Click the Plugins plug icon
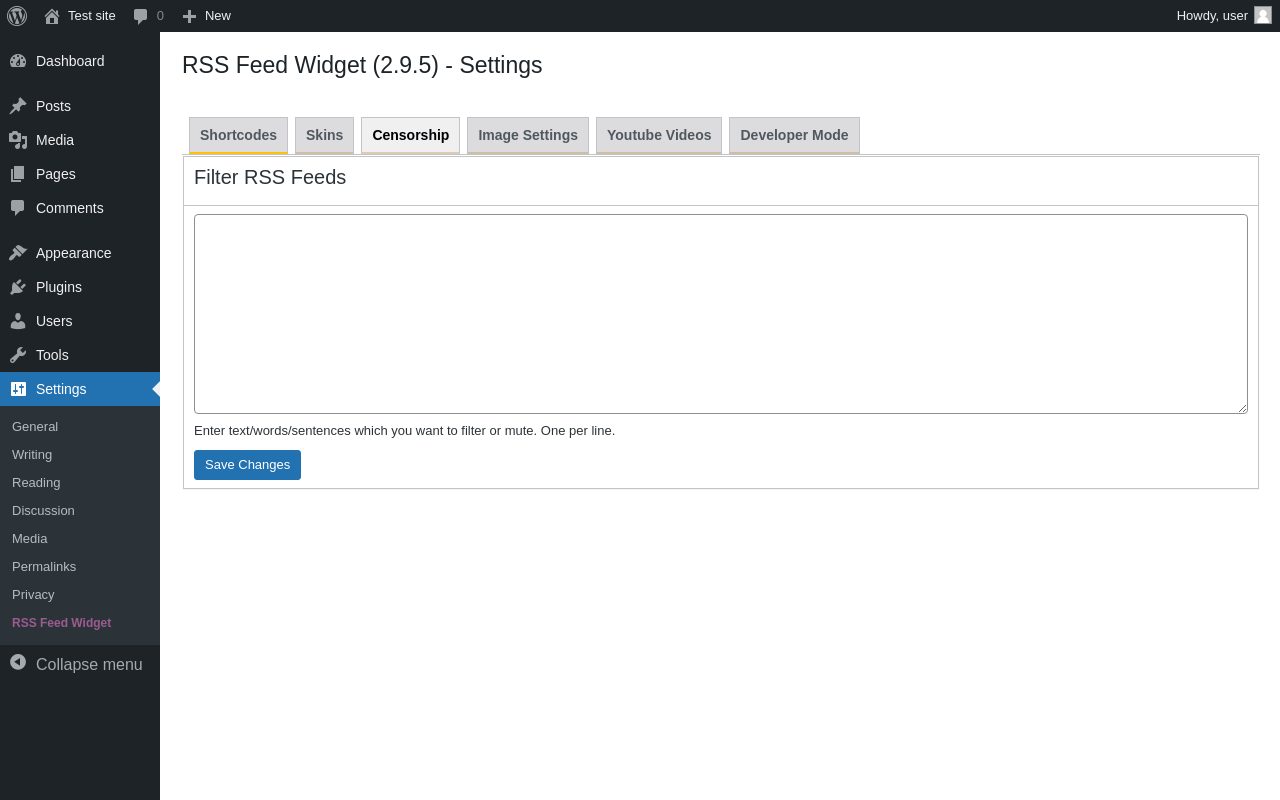 (18, 287)
